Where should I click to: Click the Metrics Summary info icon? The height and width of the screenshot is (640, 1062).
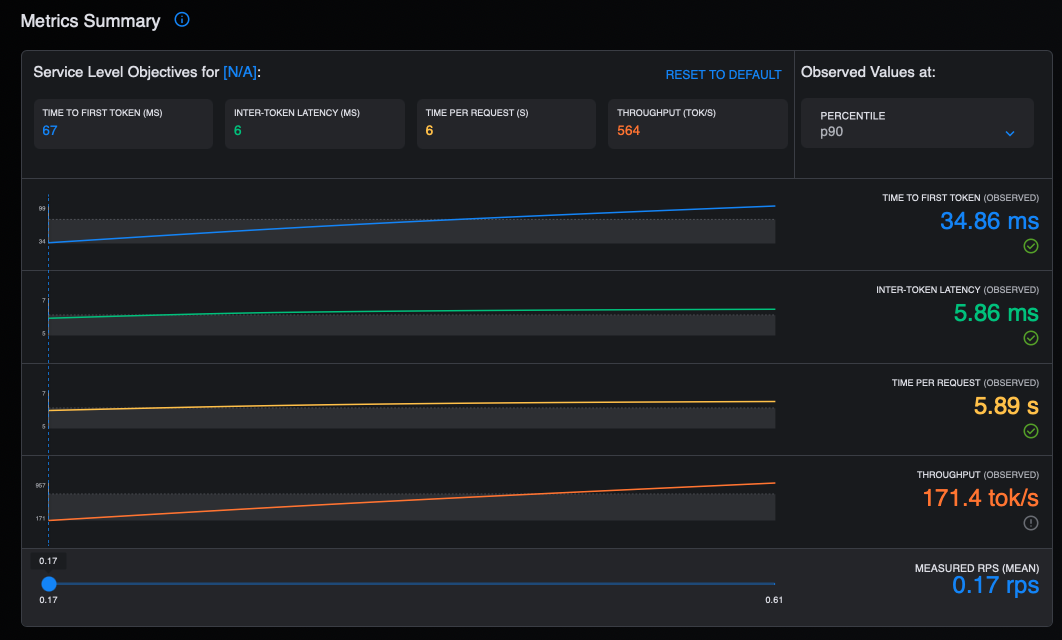pyautogui.click(x=182, y=20)
